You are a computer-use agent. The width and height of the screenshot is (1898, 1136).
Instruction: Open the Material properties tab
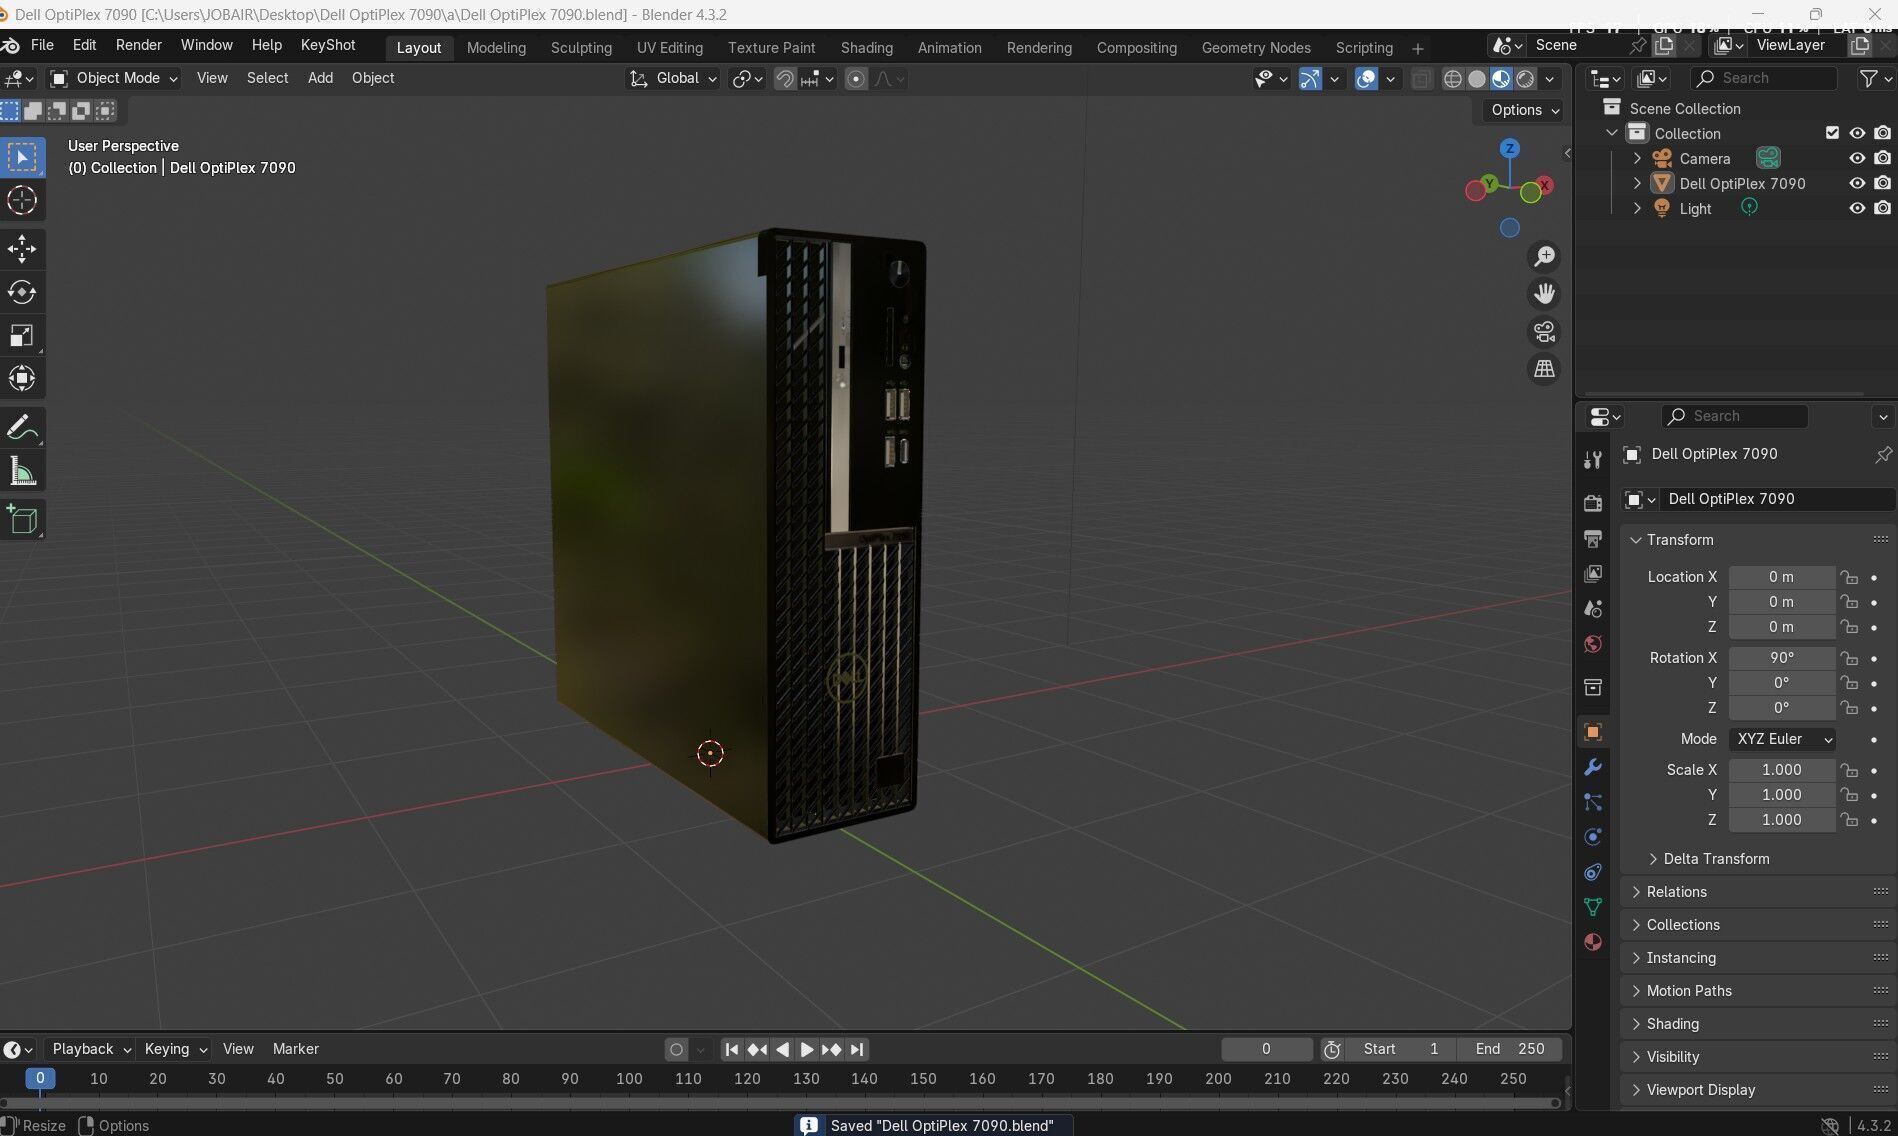coord(1593,942)
